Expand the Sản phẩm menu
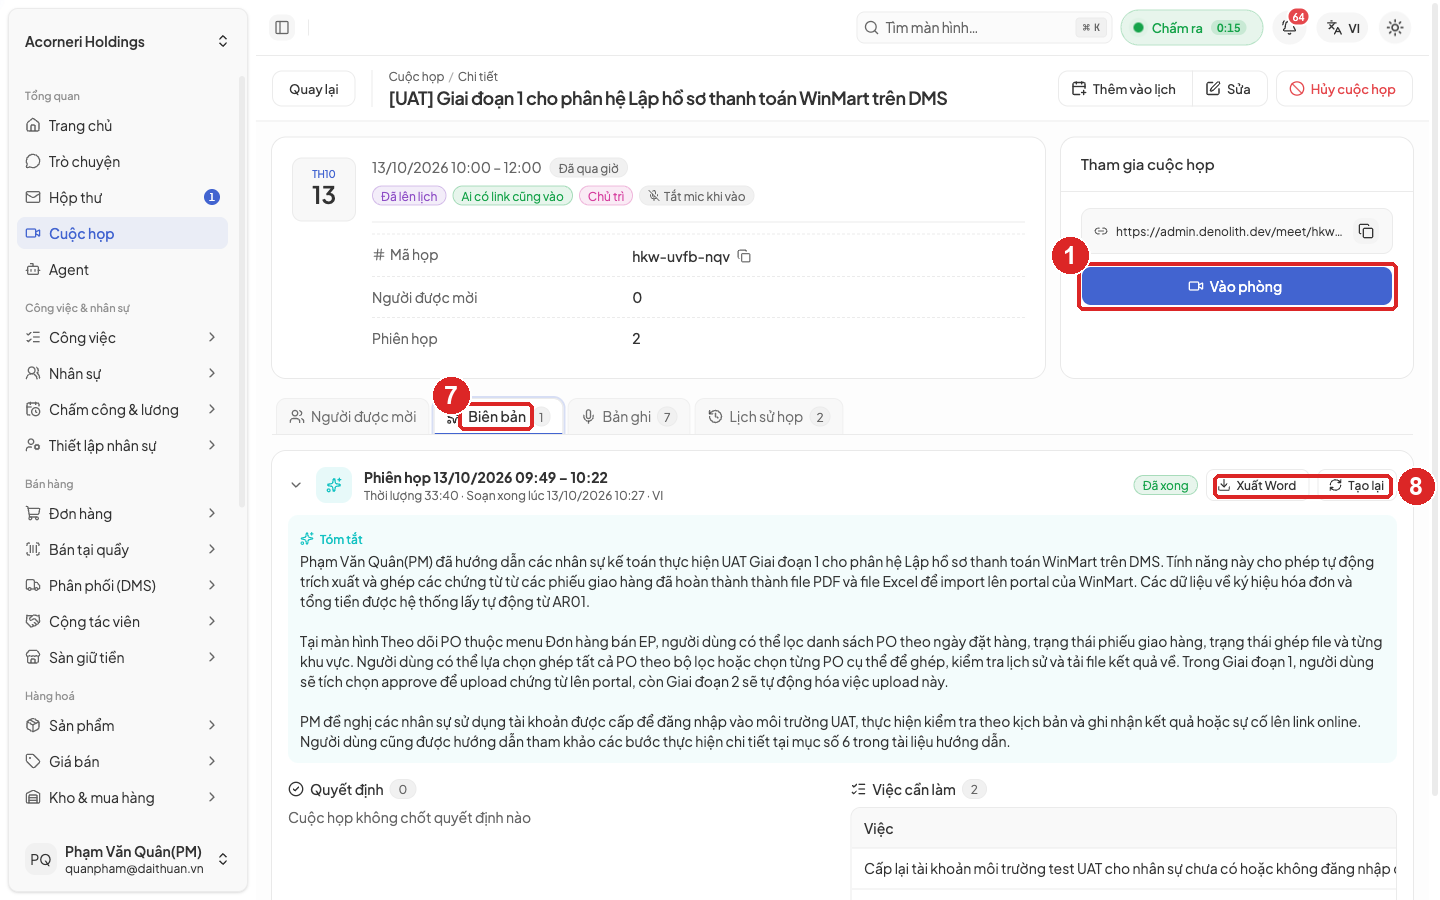 click(x=123, y=726)
